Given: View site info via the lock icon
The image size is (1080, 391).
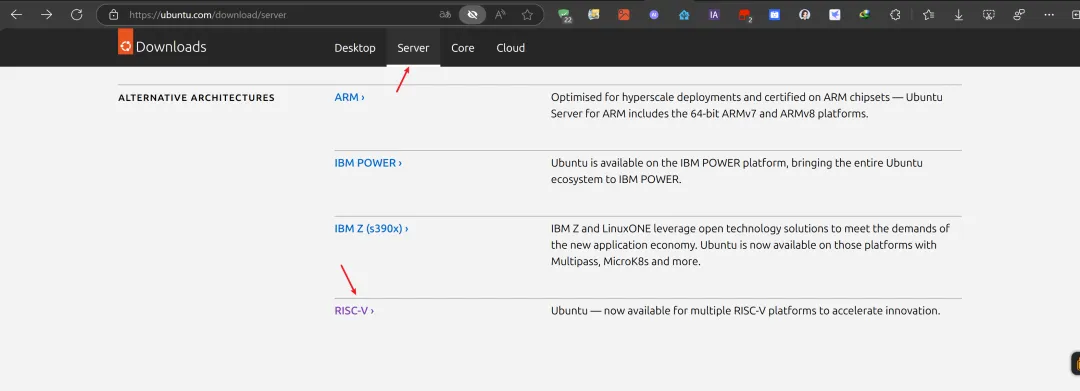Looking at the screenshot, I should coord(114,14).
